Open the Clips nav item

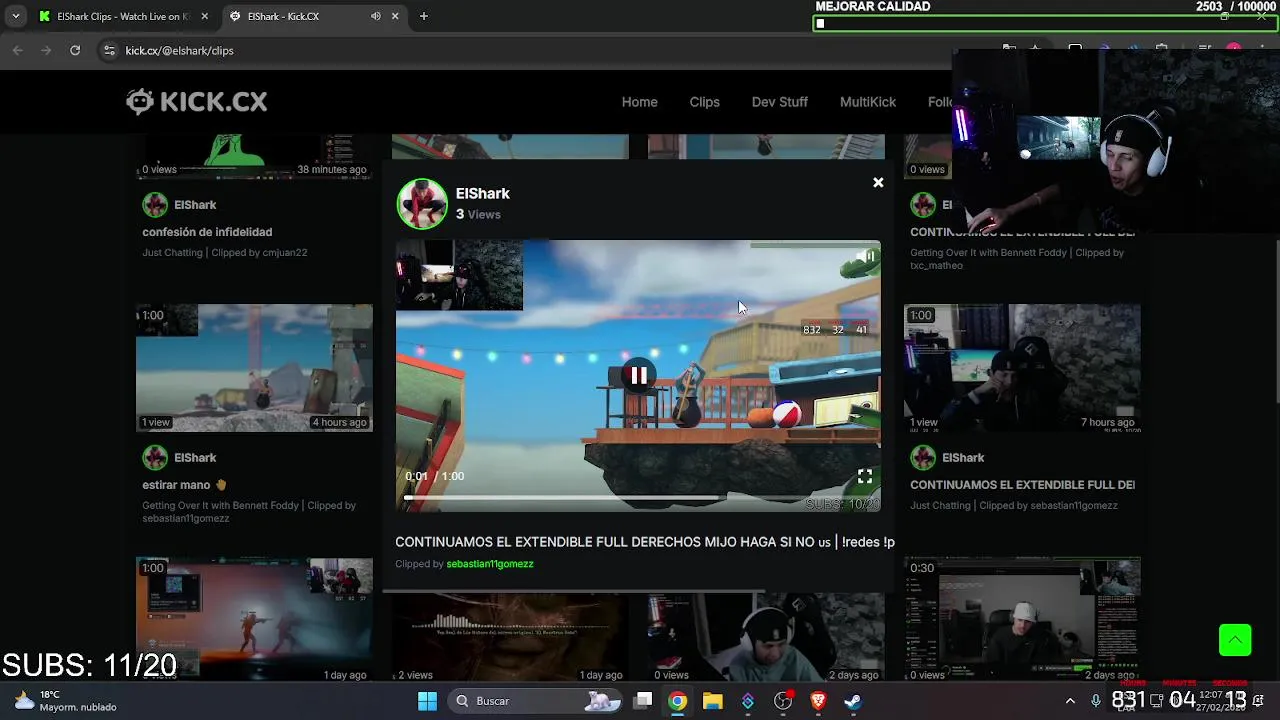704,102
